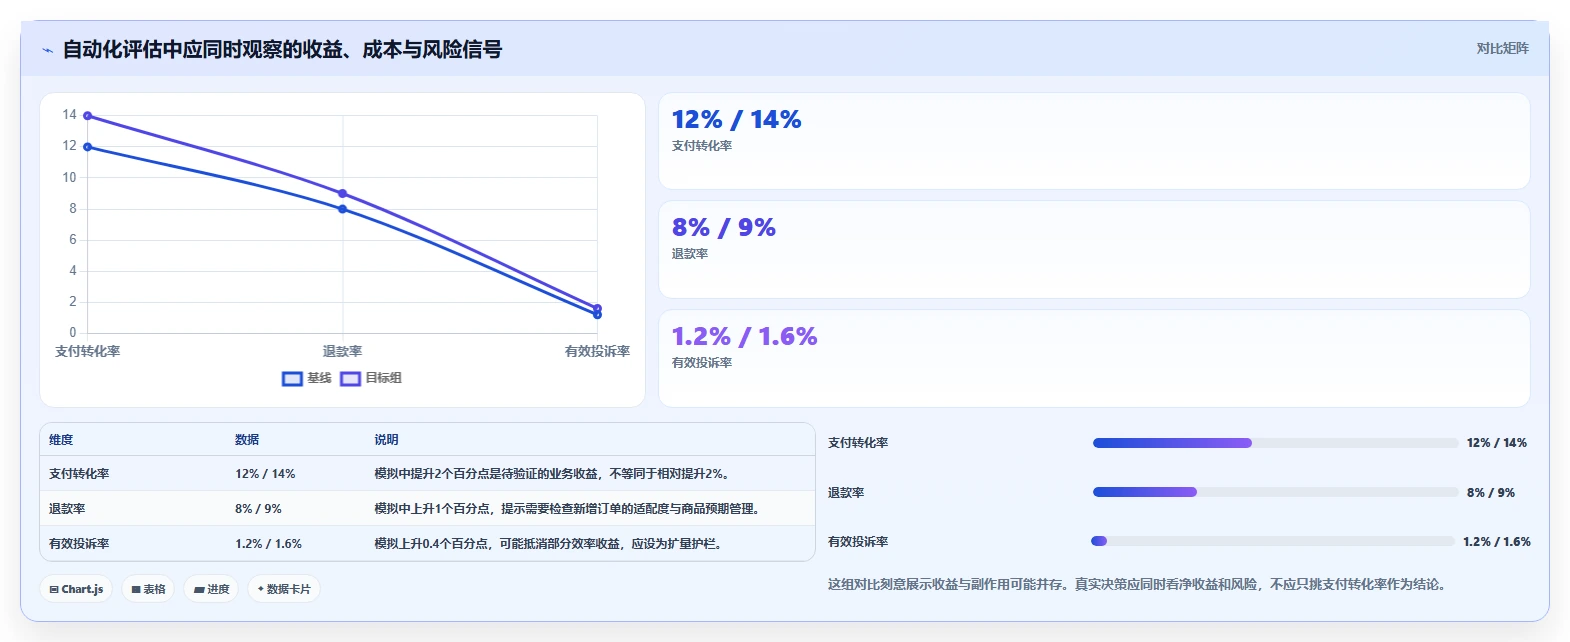Click the description starting 模拟中上升1个百分点
This screenshot has width=1570, height=642.
[x=569, y=509]
